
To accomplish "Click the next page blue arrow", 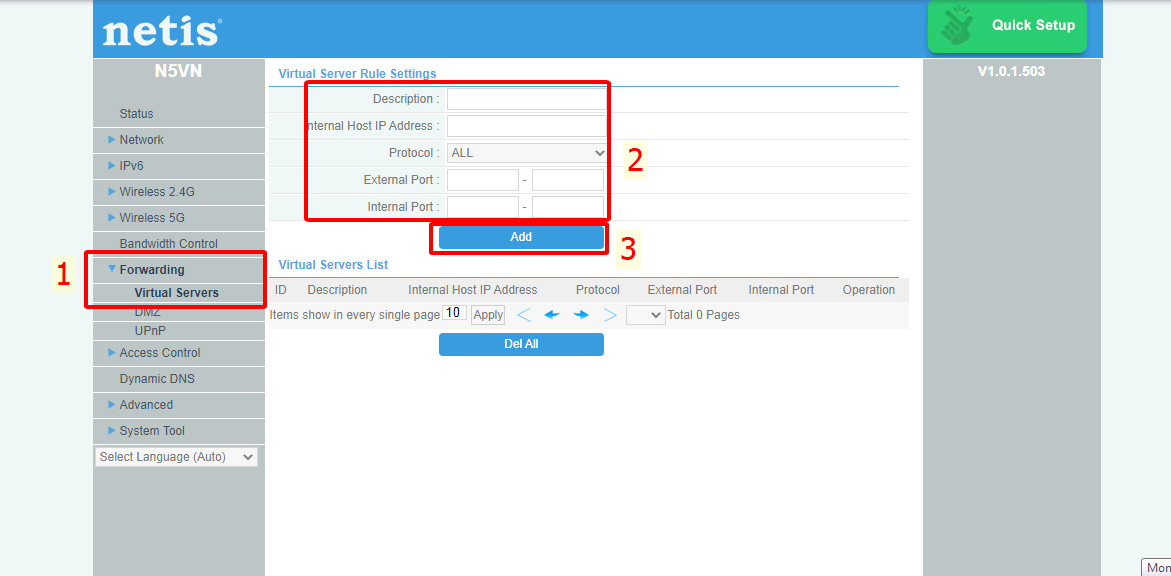I will click(x=580, y=314).
